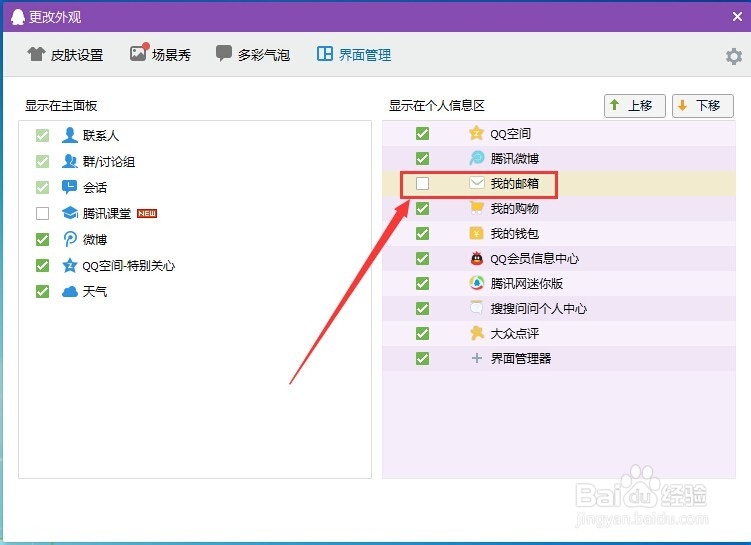Click the greyed 群/讨论组 checkbox
Screen dimensions: 751x545
pyautogui.click(x=42, y=161)
